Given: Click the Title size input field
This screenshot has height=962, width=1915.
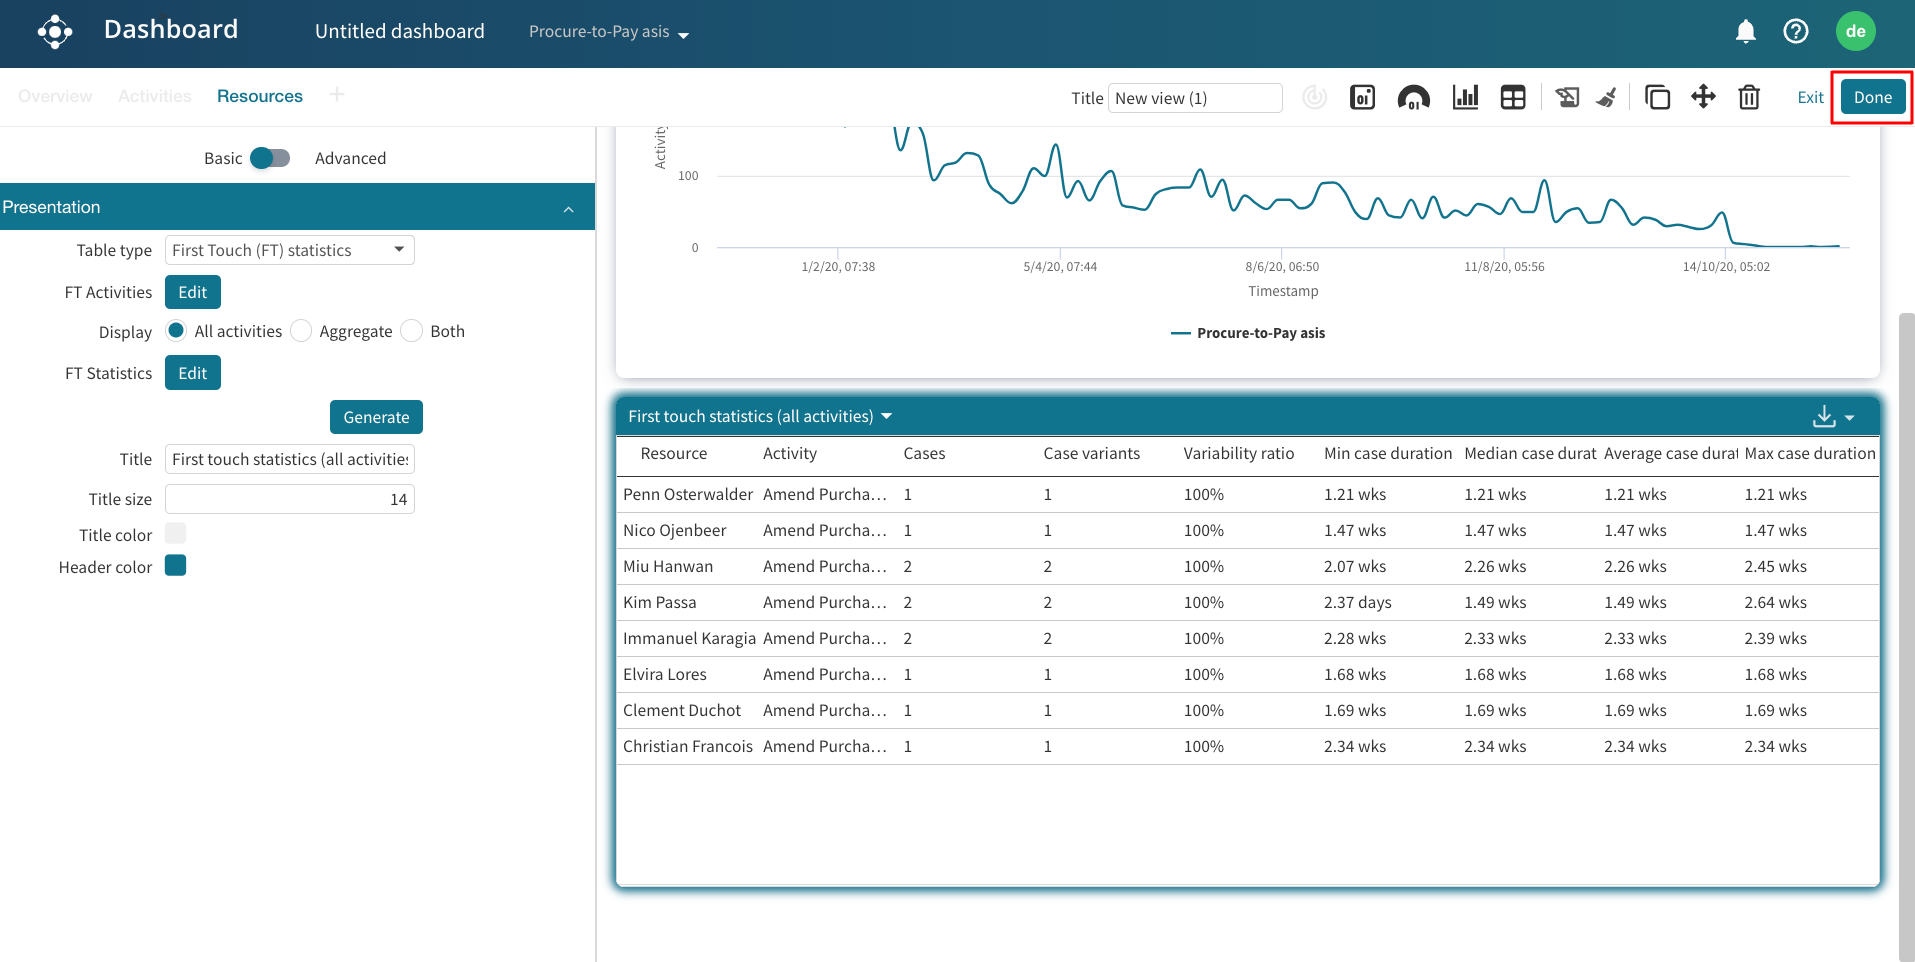Looking at the screenshot, I should [x=289, y=499].
